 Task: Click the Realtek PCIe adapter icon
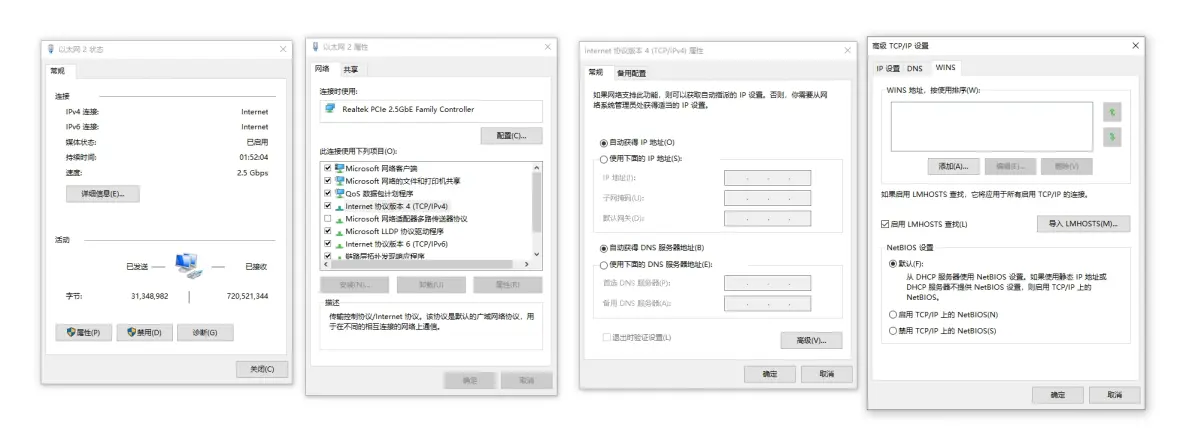tap(329, 109)
